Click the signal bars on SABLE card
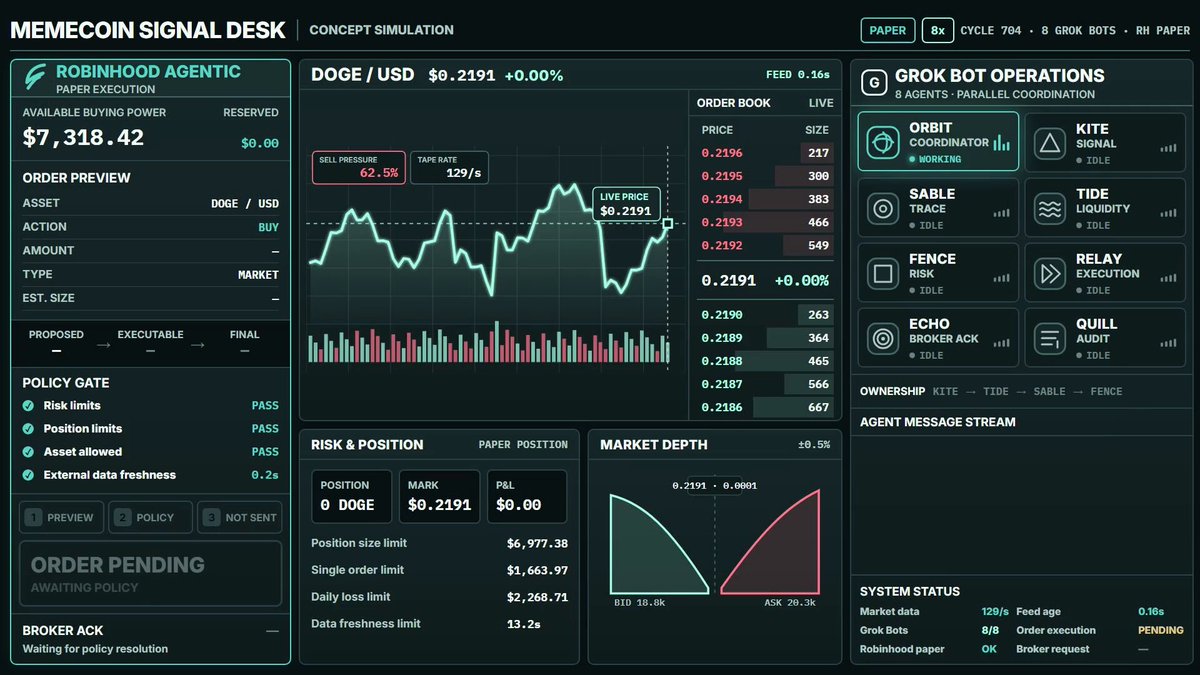Image resolution: width=1200 pixels, height=675 pixels. click(x=1001, y=213)
